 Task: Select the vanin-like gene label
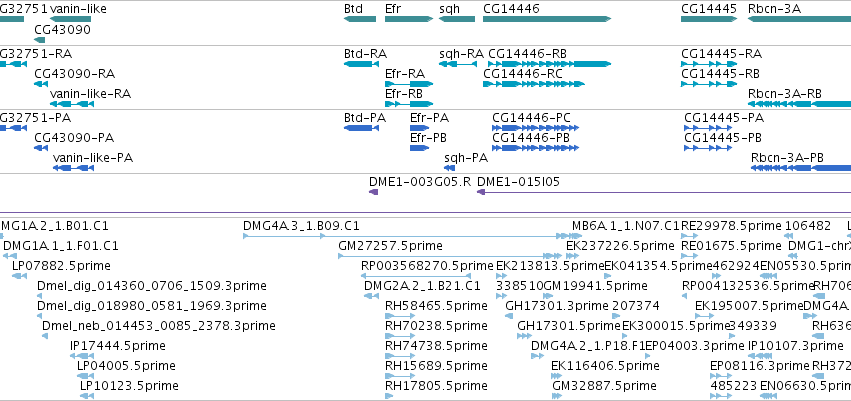tap(78, 9)
